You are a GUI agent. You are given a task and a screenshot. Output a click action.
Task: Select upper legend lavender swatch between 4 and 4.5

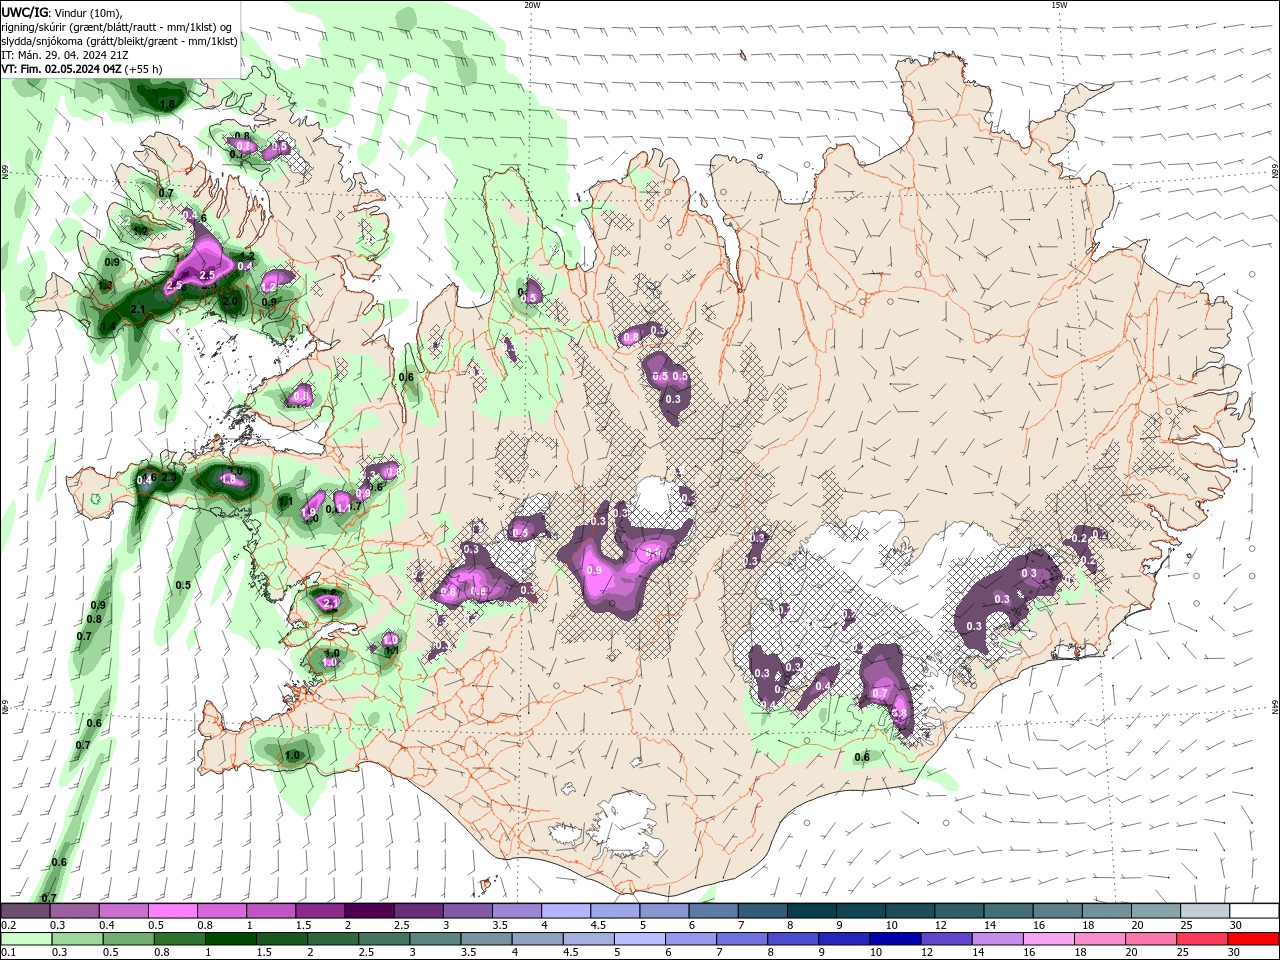click(564, 911)
